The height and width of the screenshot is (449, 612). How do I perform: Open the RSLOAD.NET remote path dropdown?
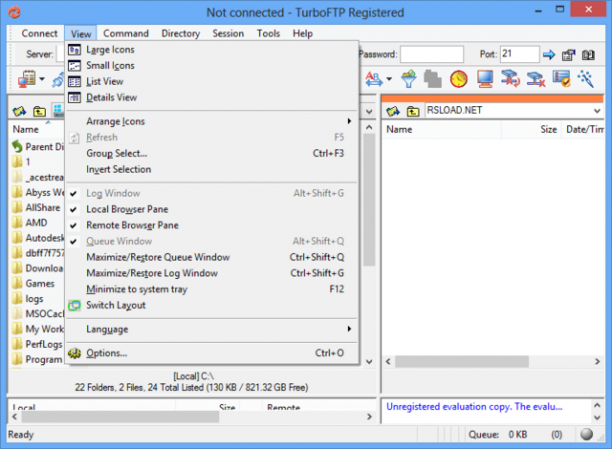pyautogui.click(x=597, y=111)
